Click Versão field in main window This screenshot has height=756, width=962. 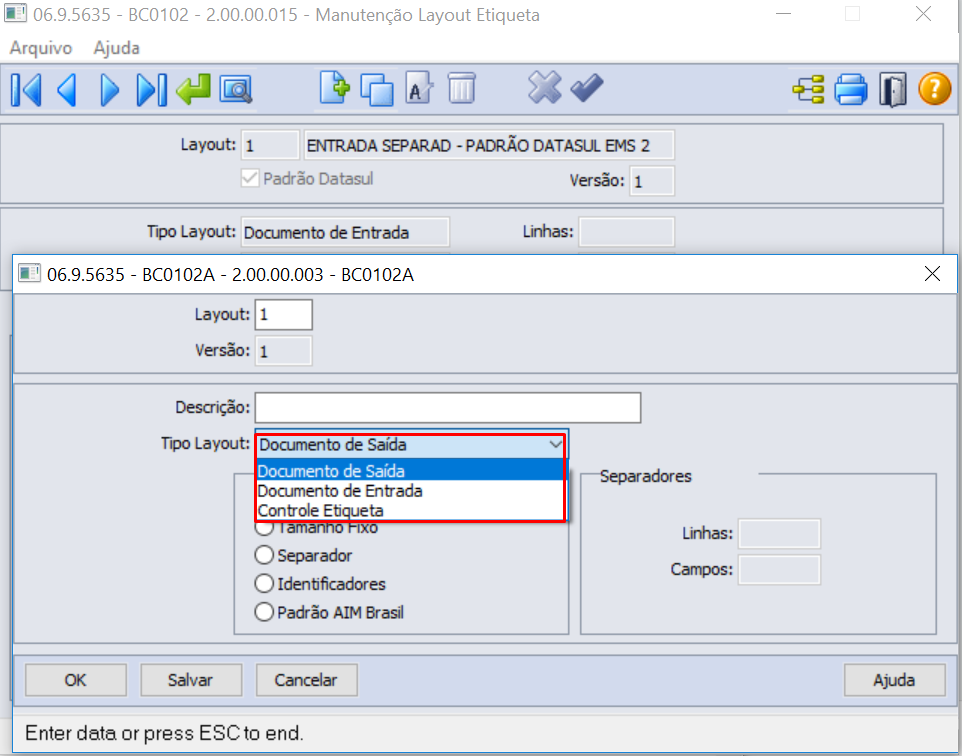tap(652, 181)
